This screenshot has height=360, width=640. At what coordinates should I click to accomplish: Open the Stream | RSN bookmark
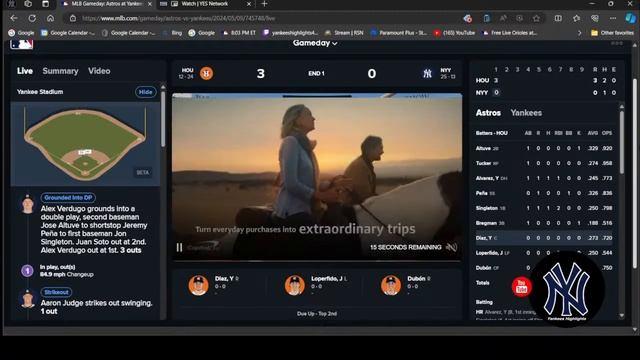coord(344,33)
